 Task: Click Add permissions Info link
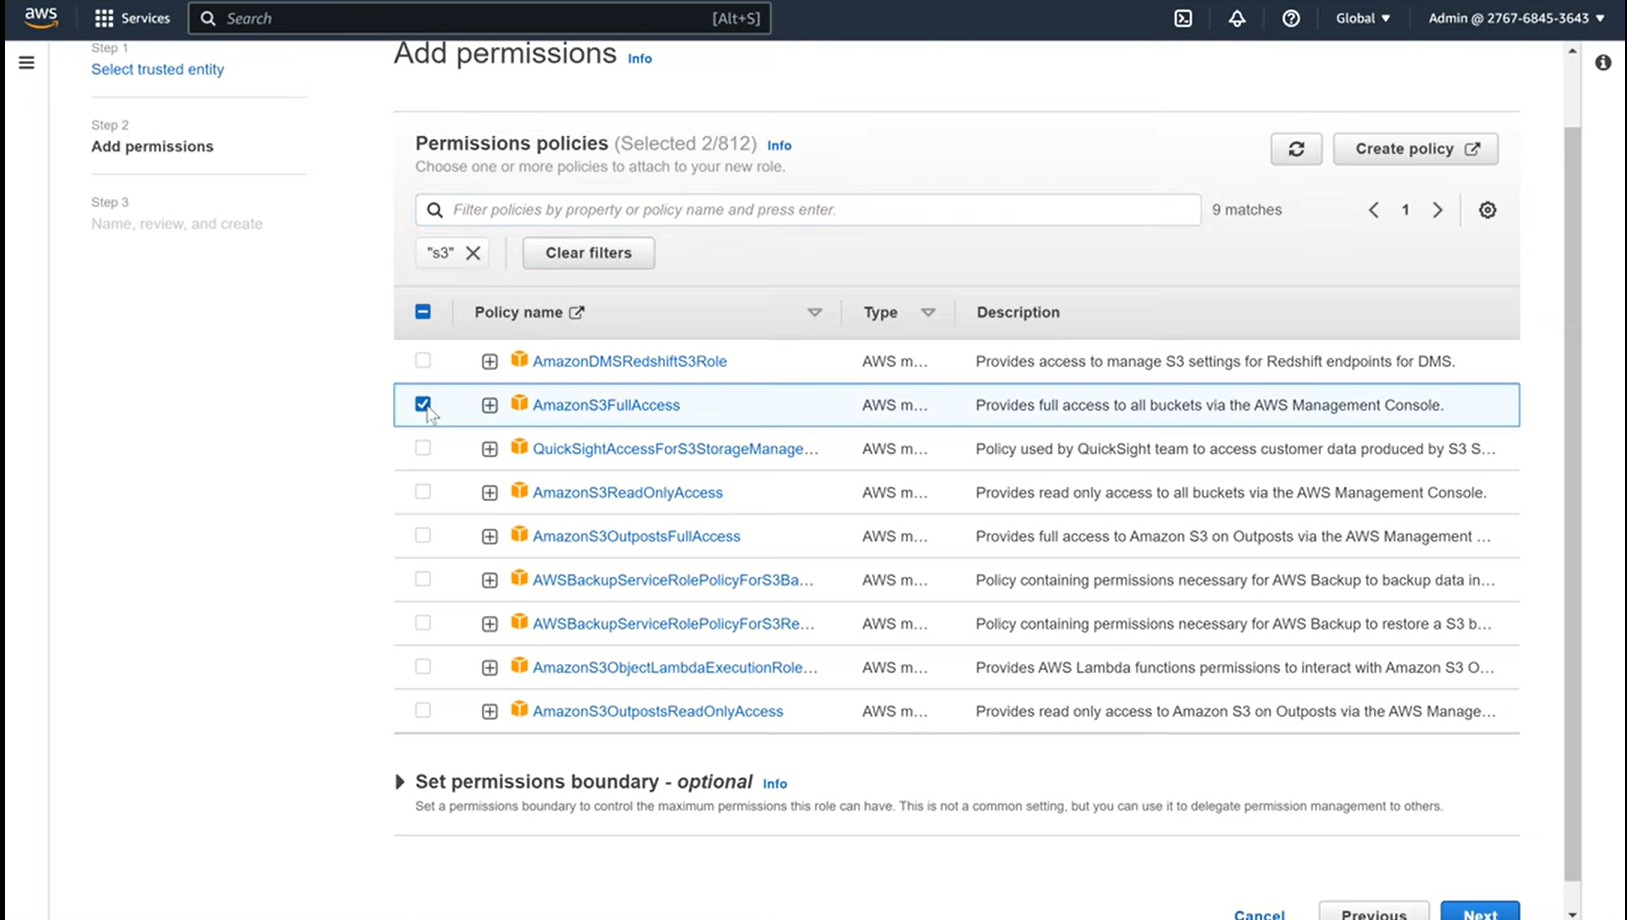click(x=640, y=59)
